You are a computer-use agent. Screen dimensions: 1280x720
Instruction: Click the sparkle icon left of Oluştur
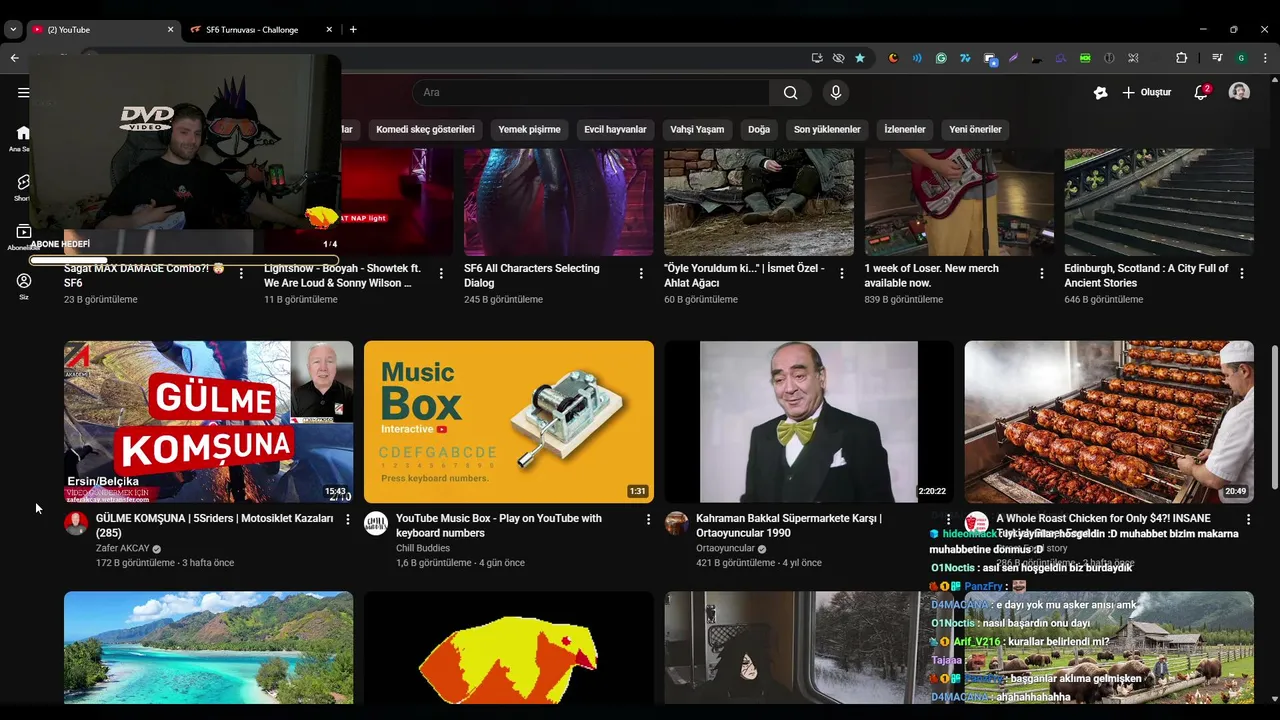[1100, 92]
